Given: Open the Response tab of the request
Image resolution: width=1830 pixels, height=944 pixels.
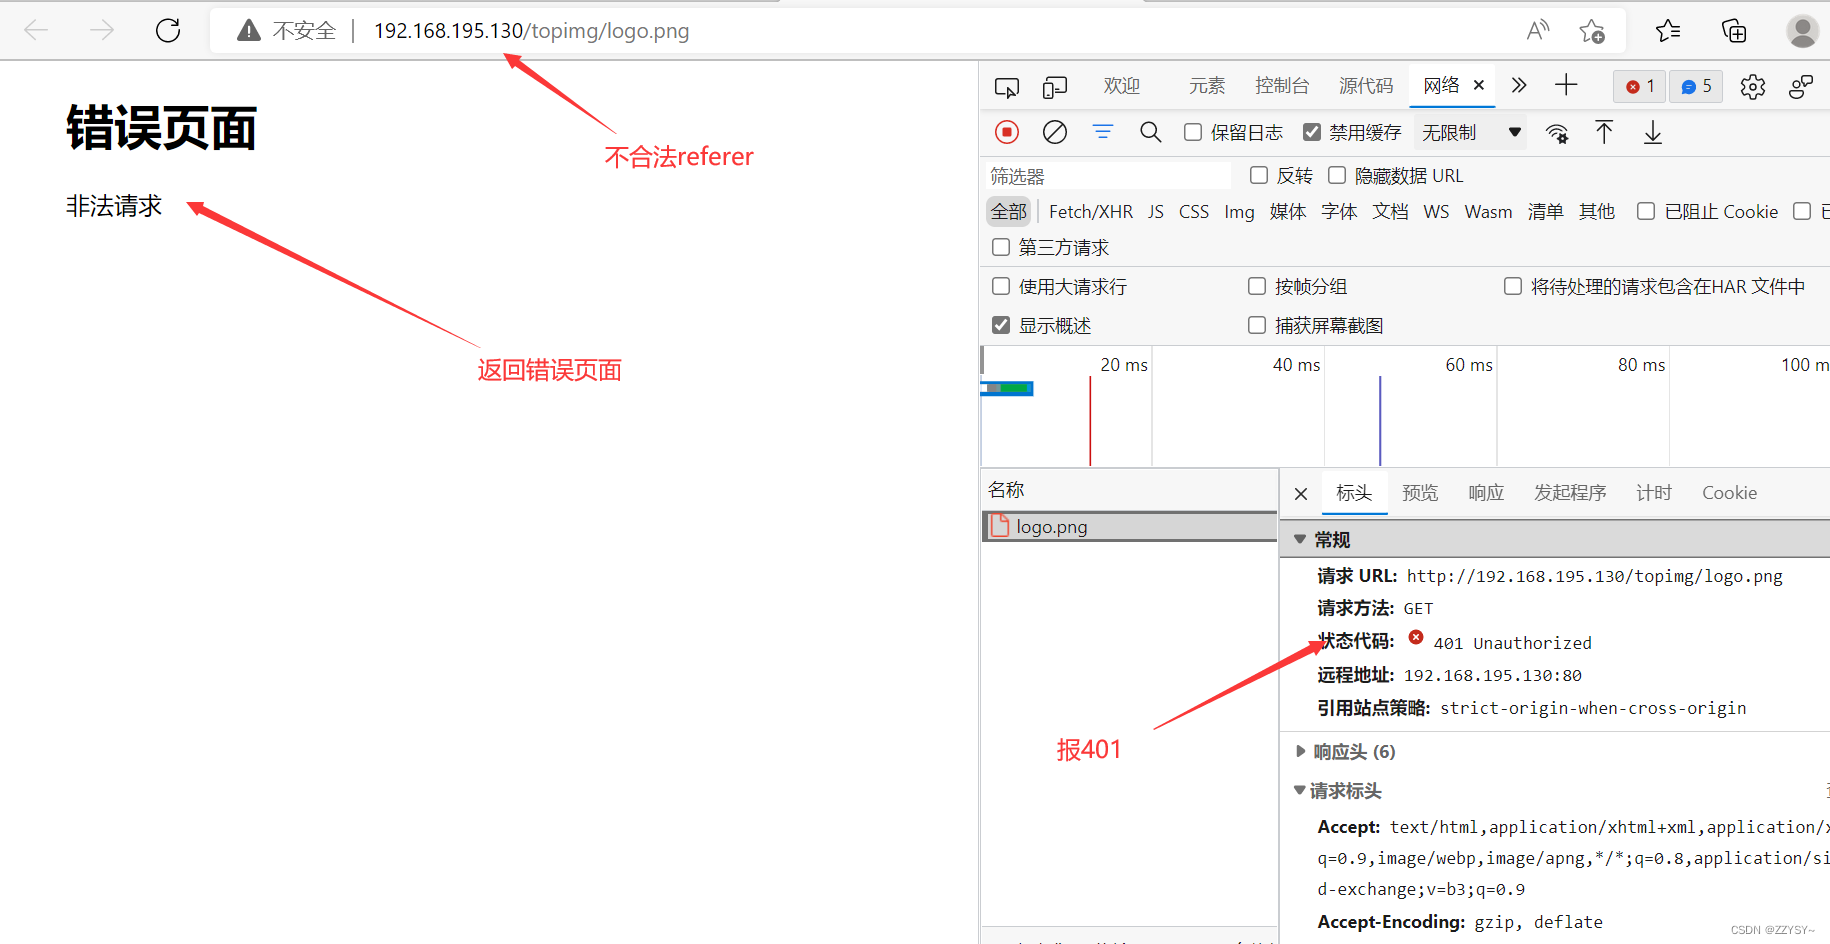Looking at the screenshot, I should point(1486,493).
